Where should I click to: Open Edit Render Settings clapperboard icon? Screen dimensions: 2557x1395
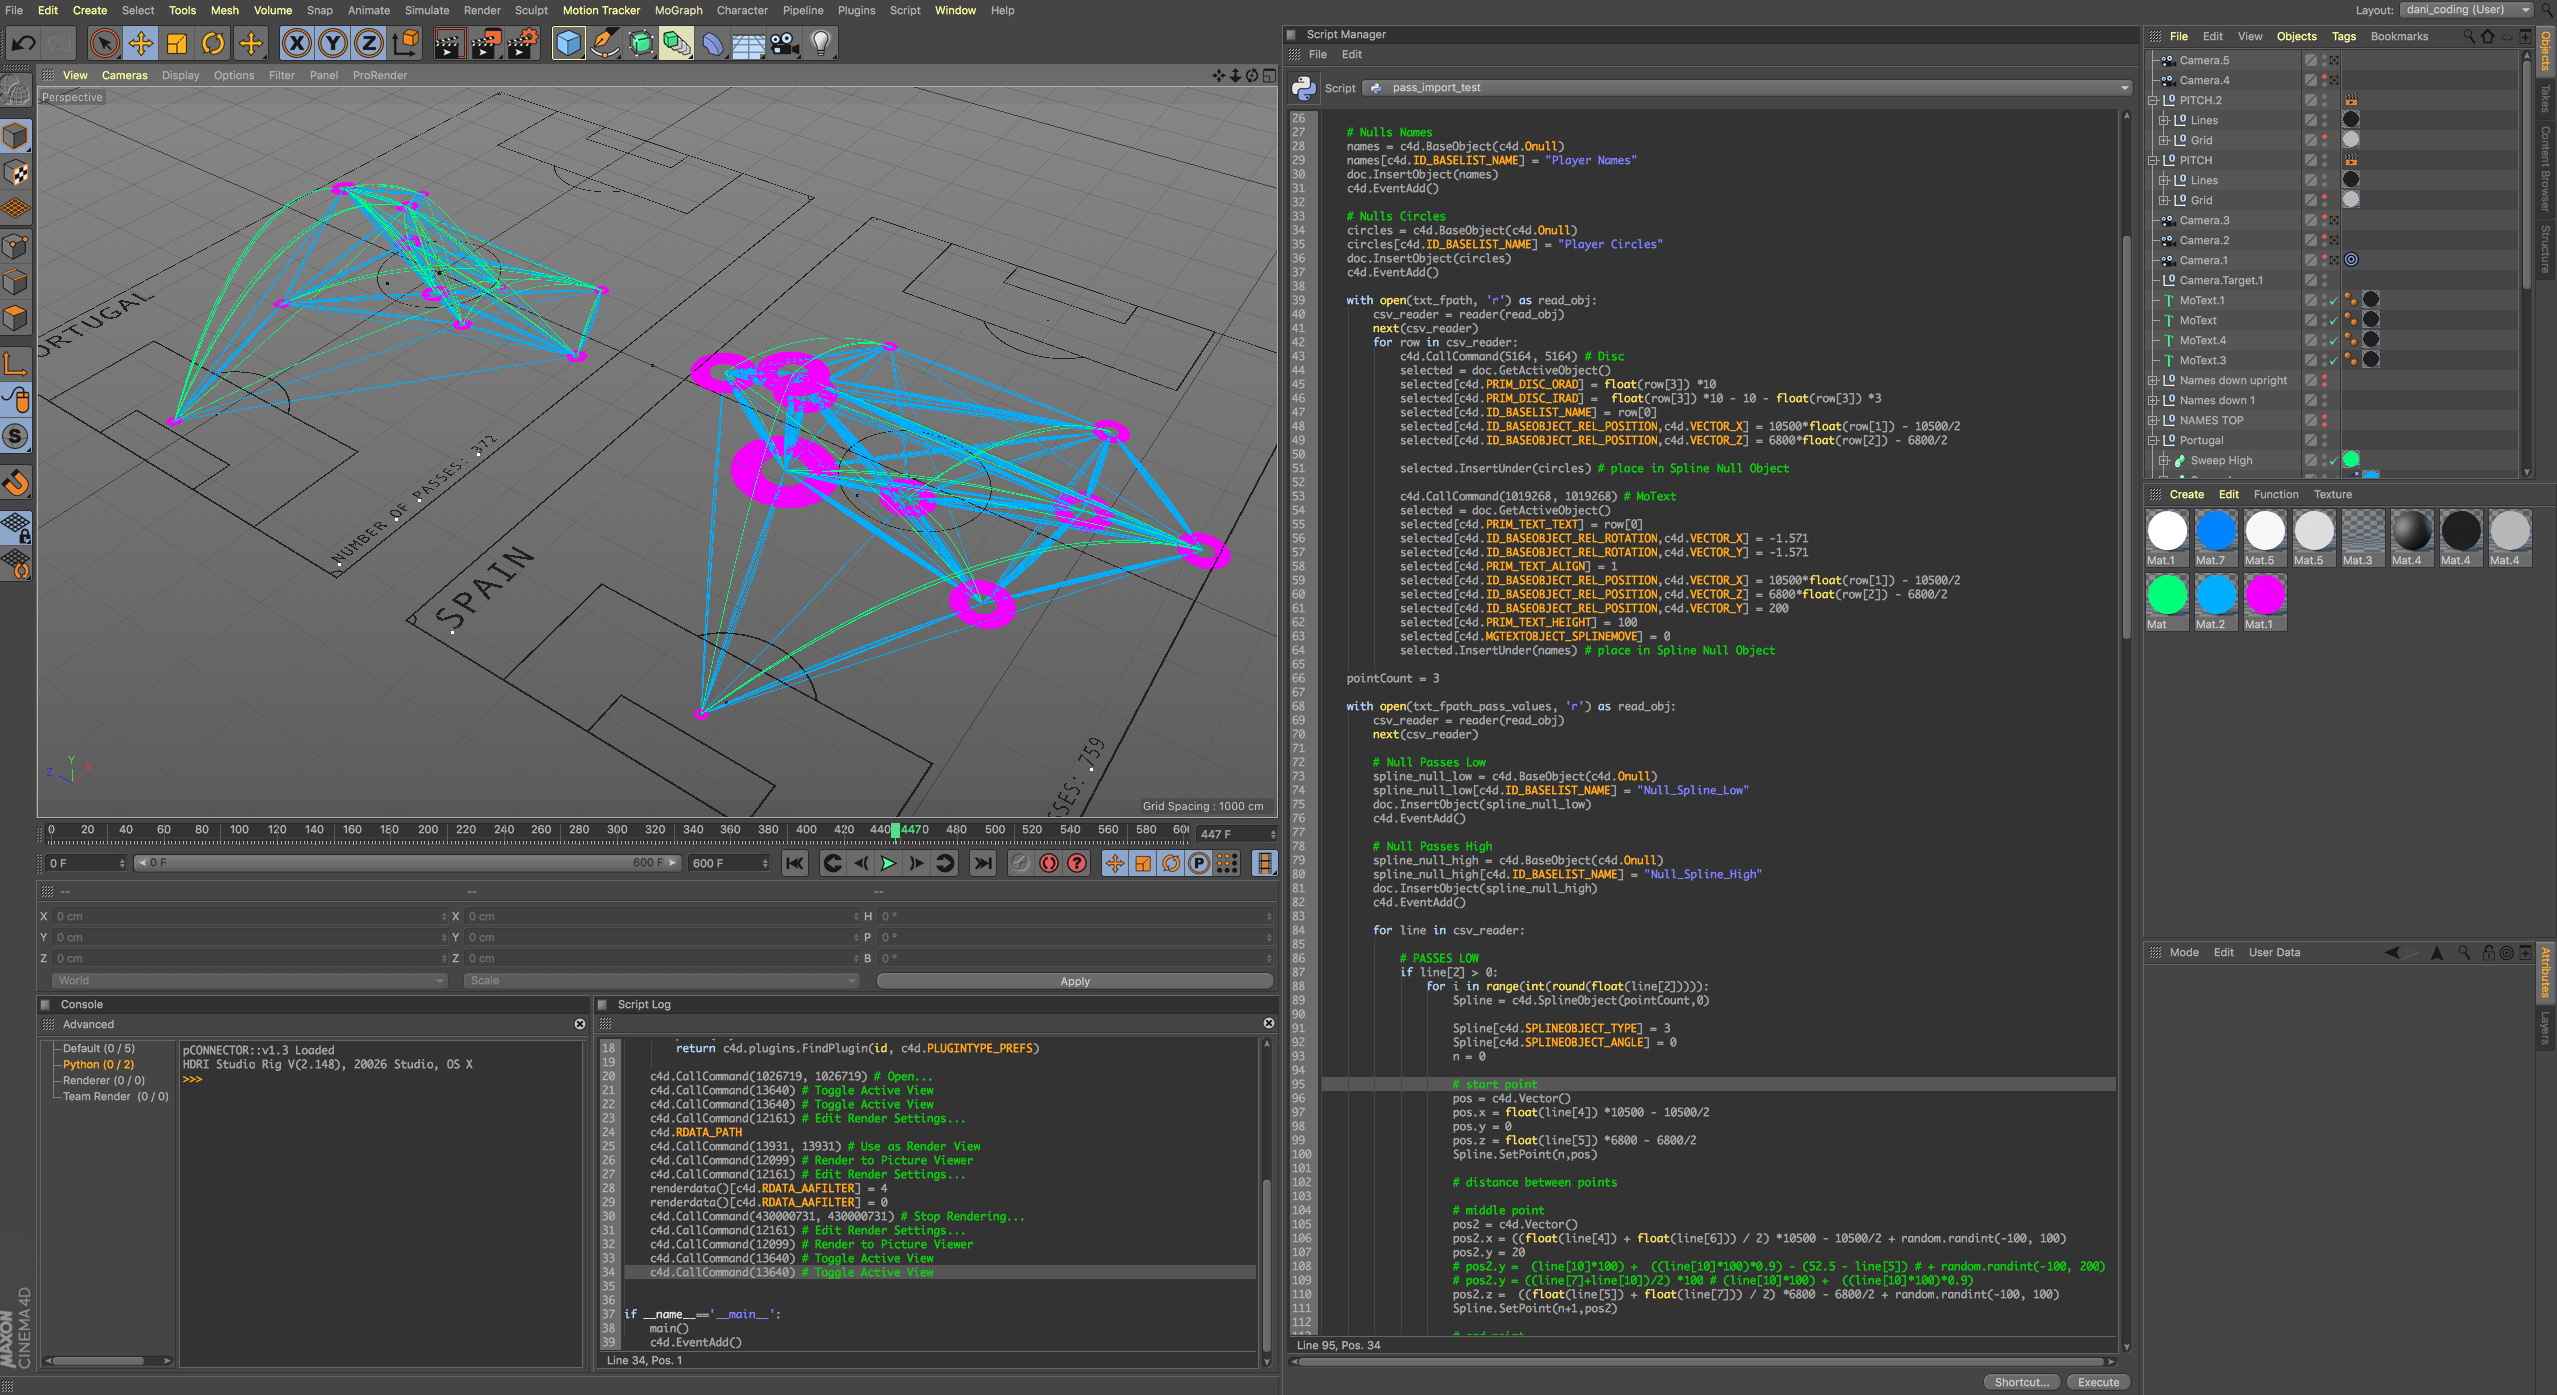[x=522, y=43]
